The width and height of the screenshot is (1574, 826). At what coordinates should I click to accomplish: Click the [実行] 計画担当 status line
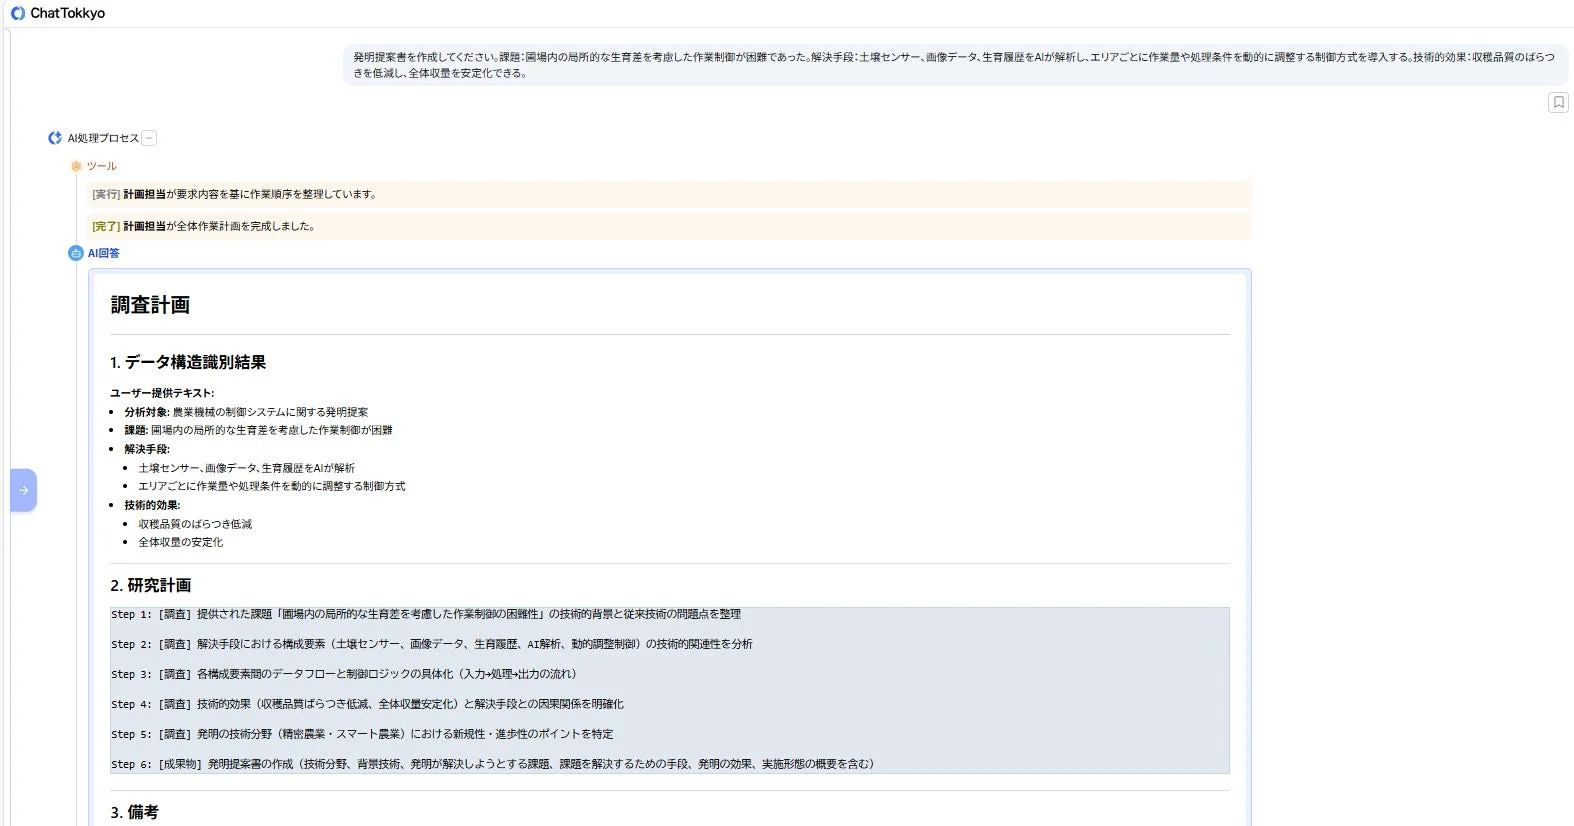tap(234, 194)
